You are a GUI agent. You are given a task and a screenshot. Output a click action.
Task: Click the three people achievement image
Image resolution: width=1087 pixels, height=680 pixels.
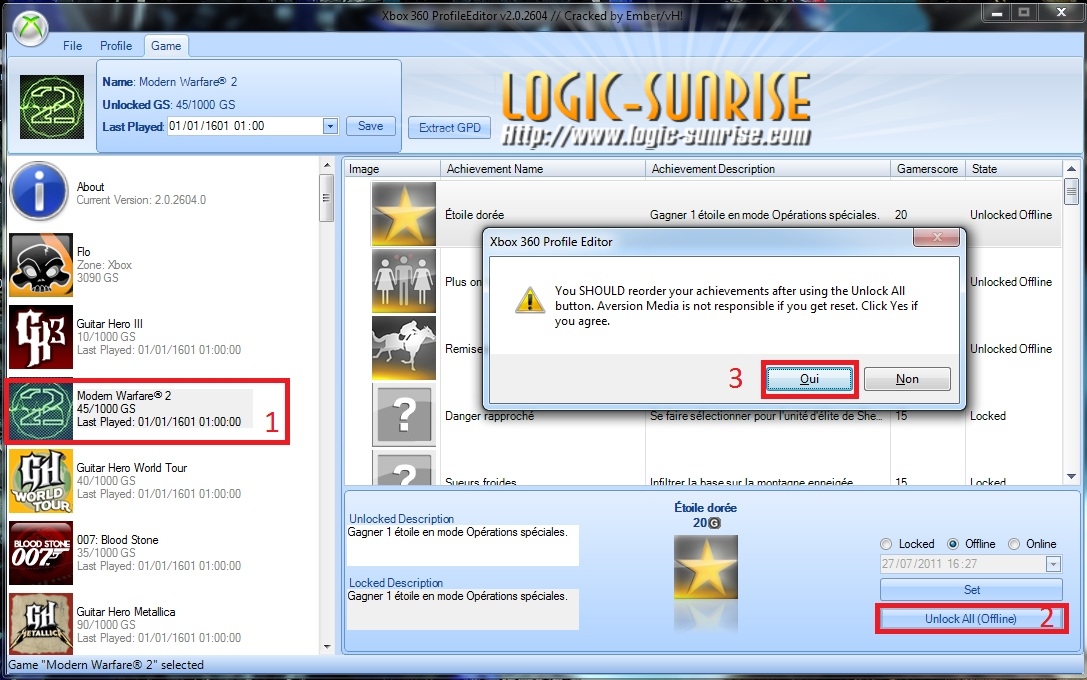click(x=403, y=281)
